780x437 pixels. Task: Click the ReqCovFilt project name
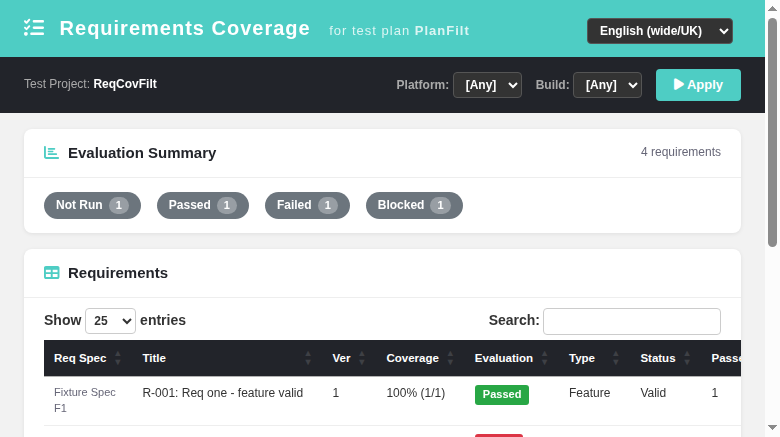125,84
